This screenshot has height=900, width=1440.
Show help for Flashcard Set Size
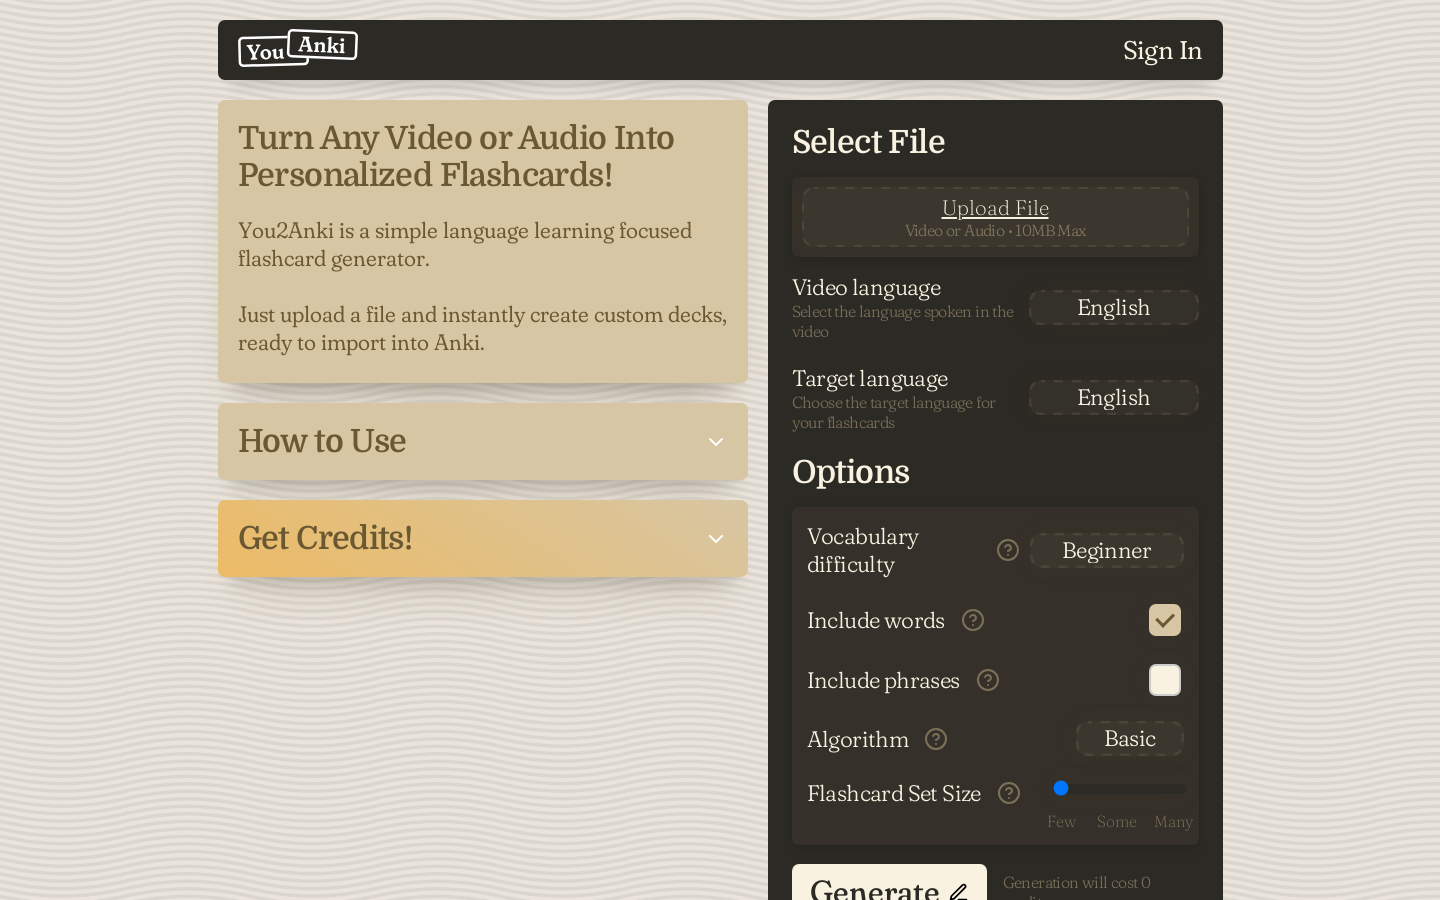(x=1009, y=793)
